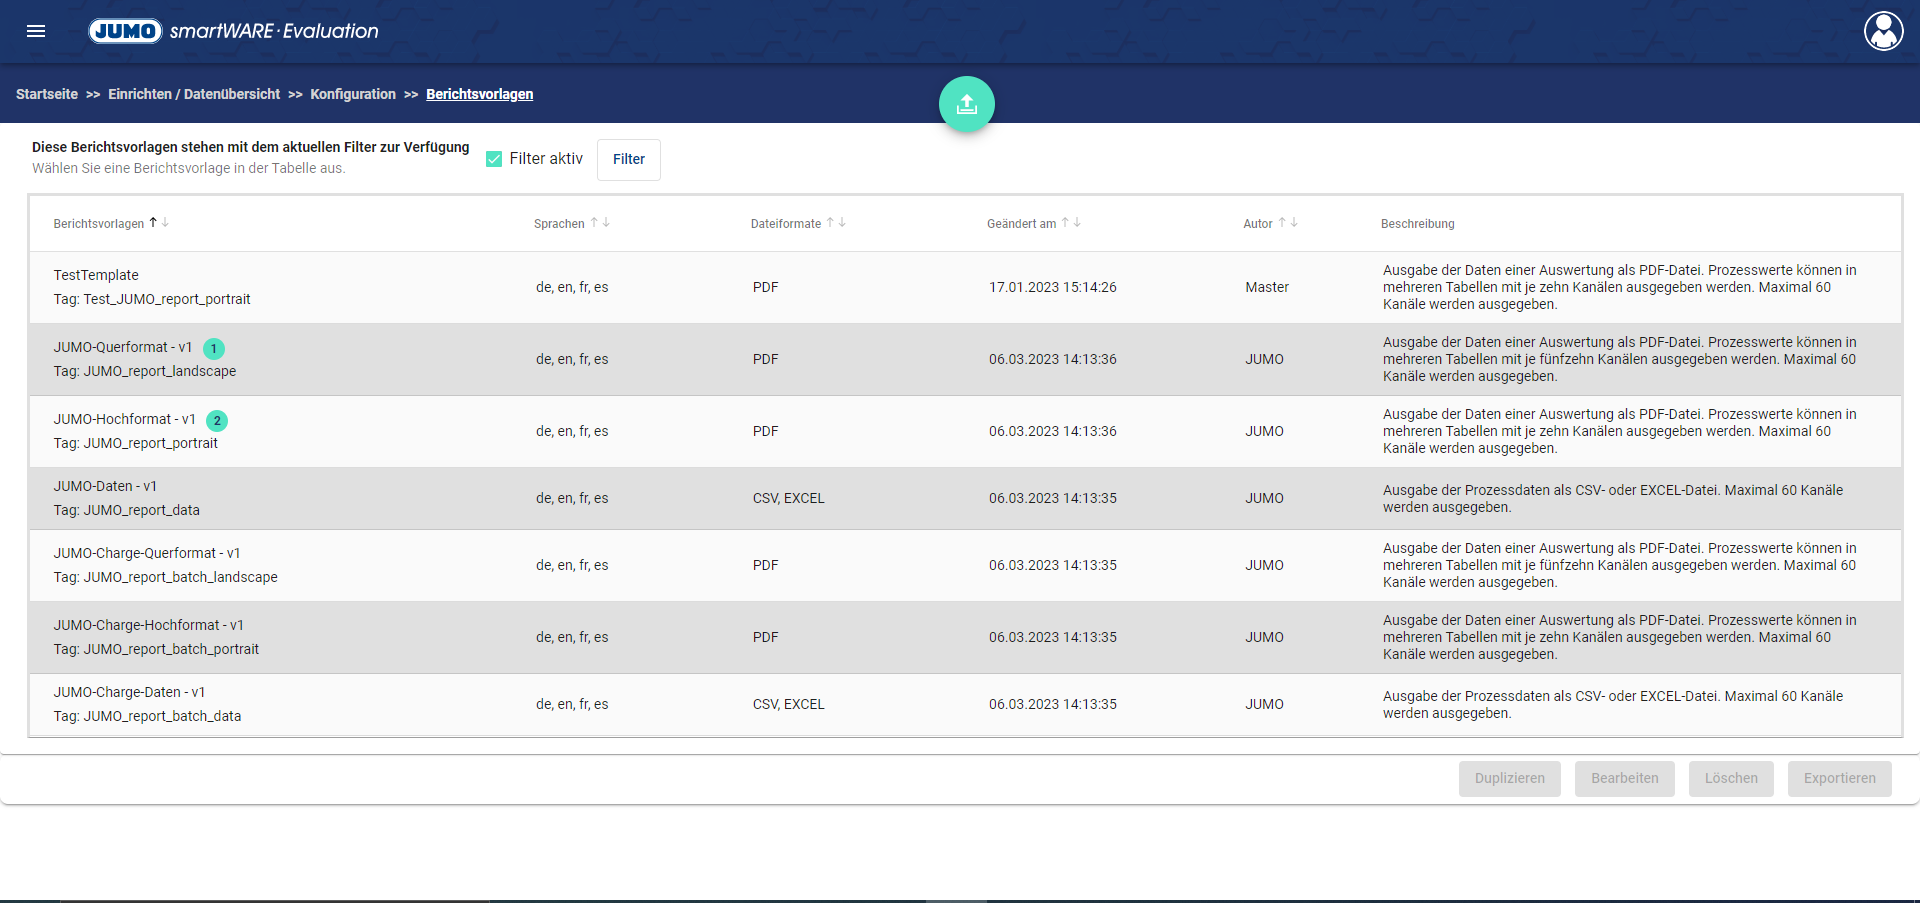Select the JUMO-Charge-Hochformat - v1 template
Image resolution: width=1920 pixels, height=903 pixels.
pyautogui.click(x=965, y=637)
